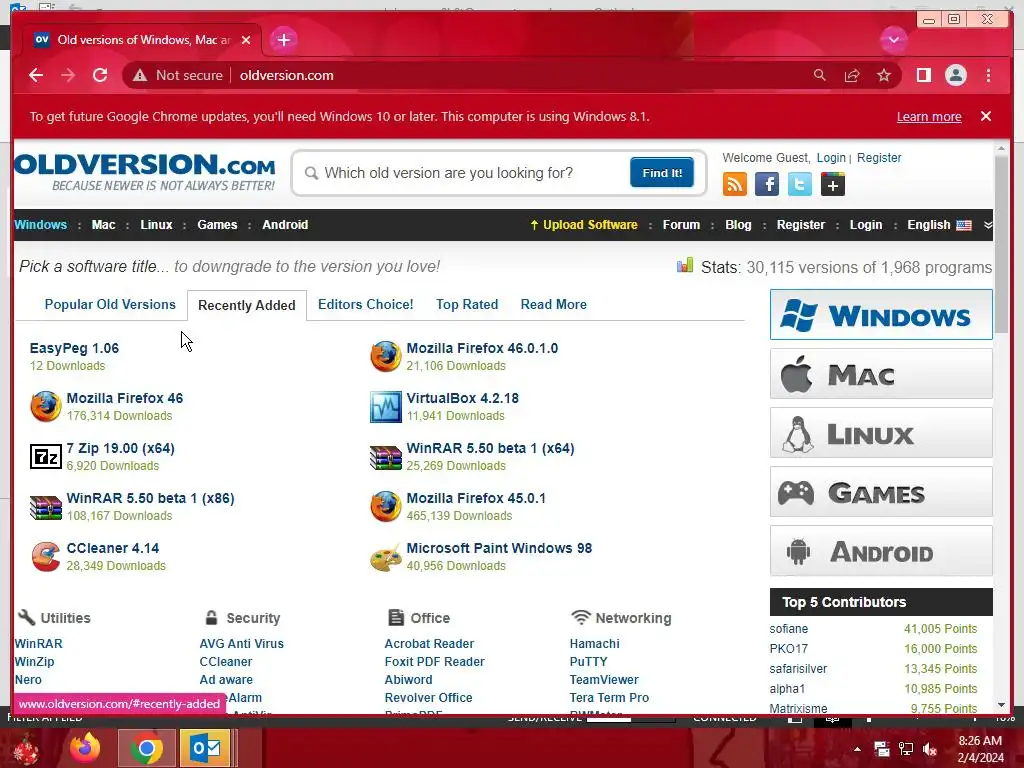Open the Acrobat Reader link under Office
Screen dimensions: 1024x768
click(429, 643)
